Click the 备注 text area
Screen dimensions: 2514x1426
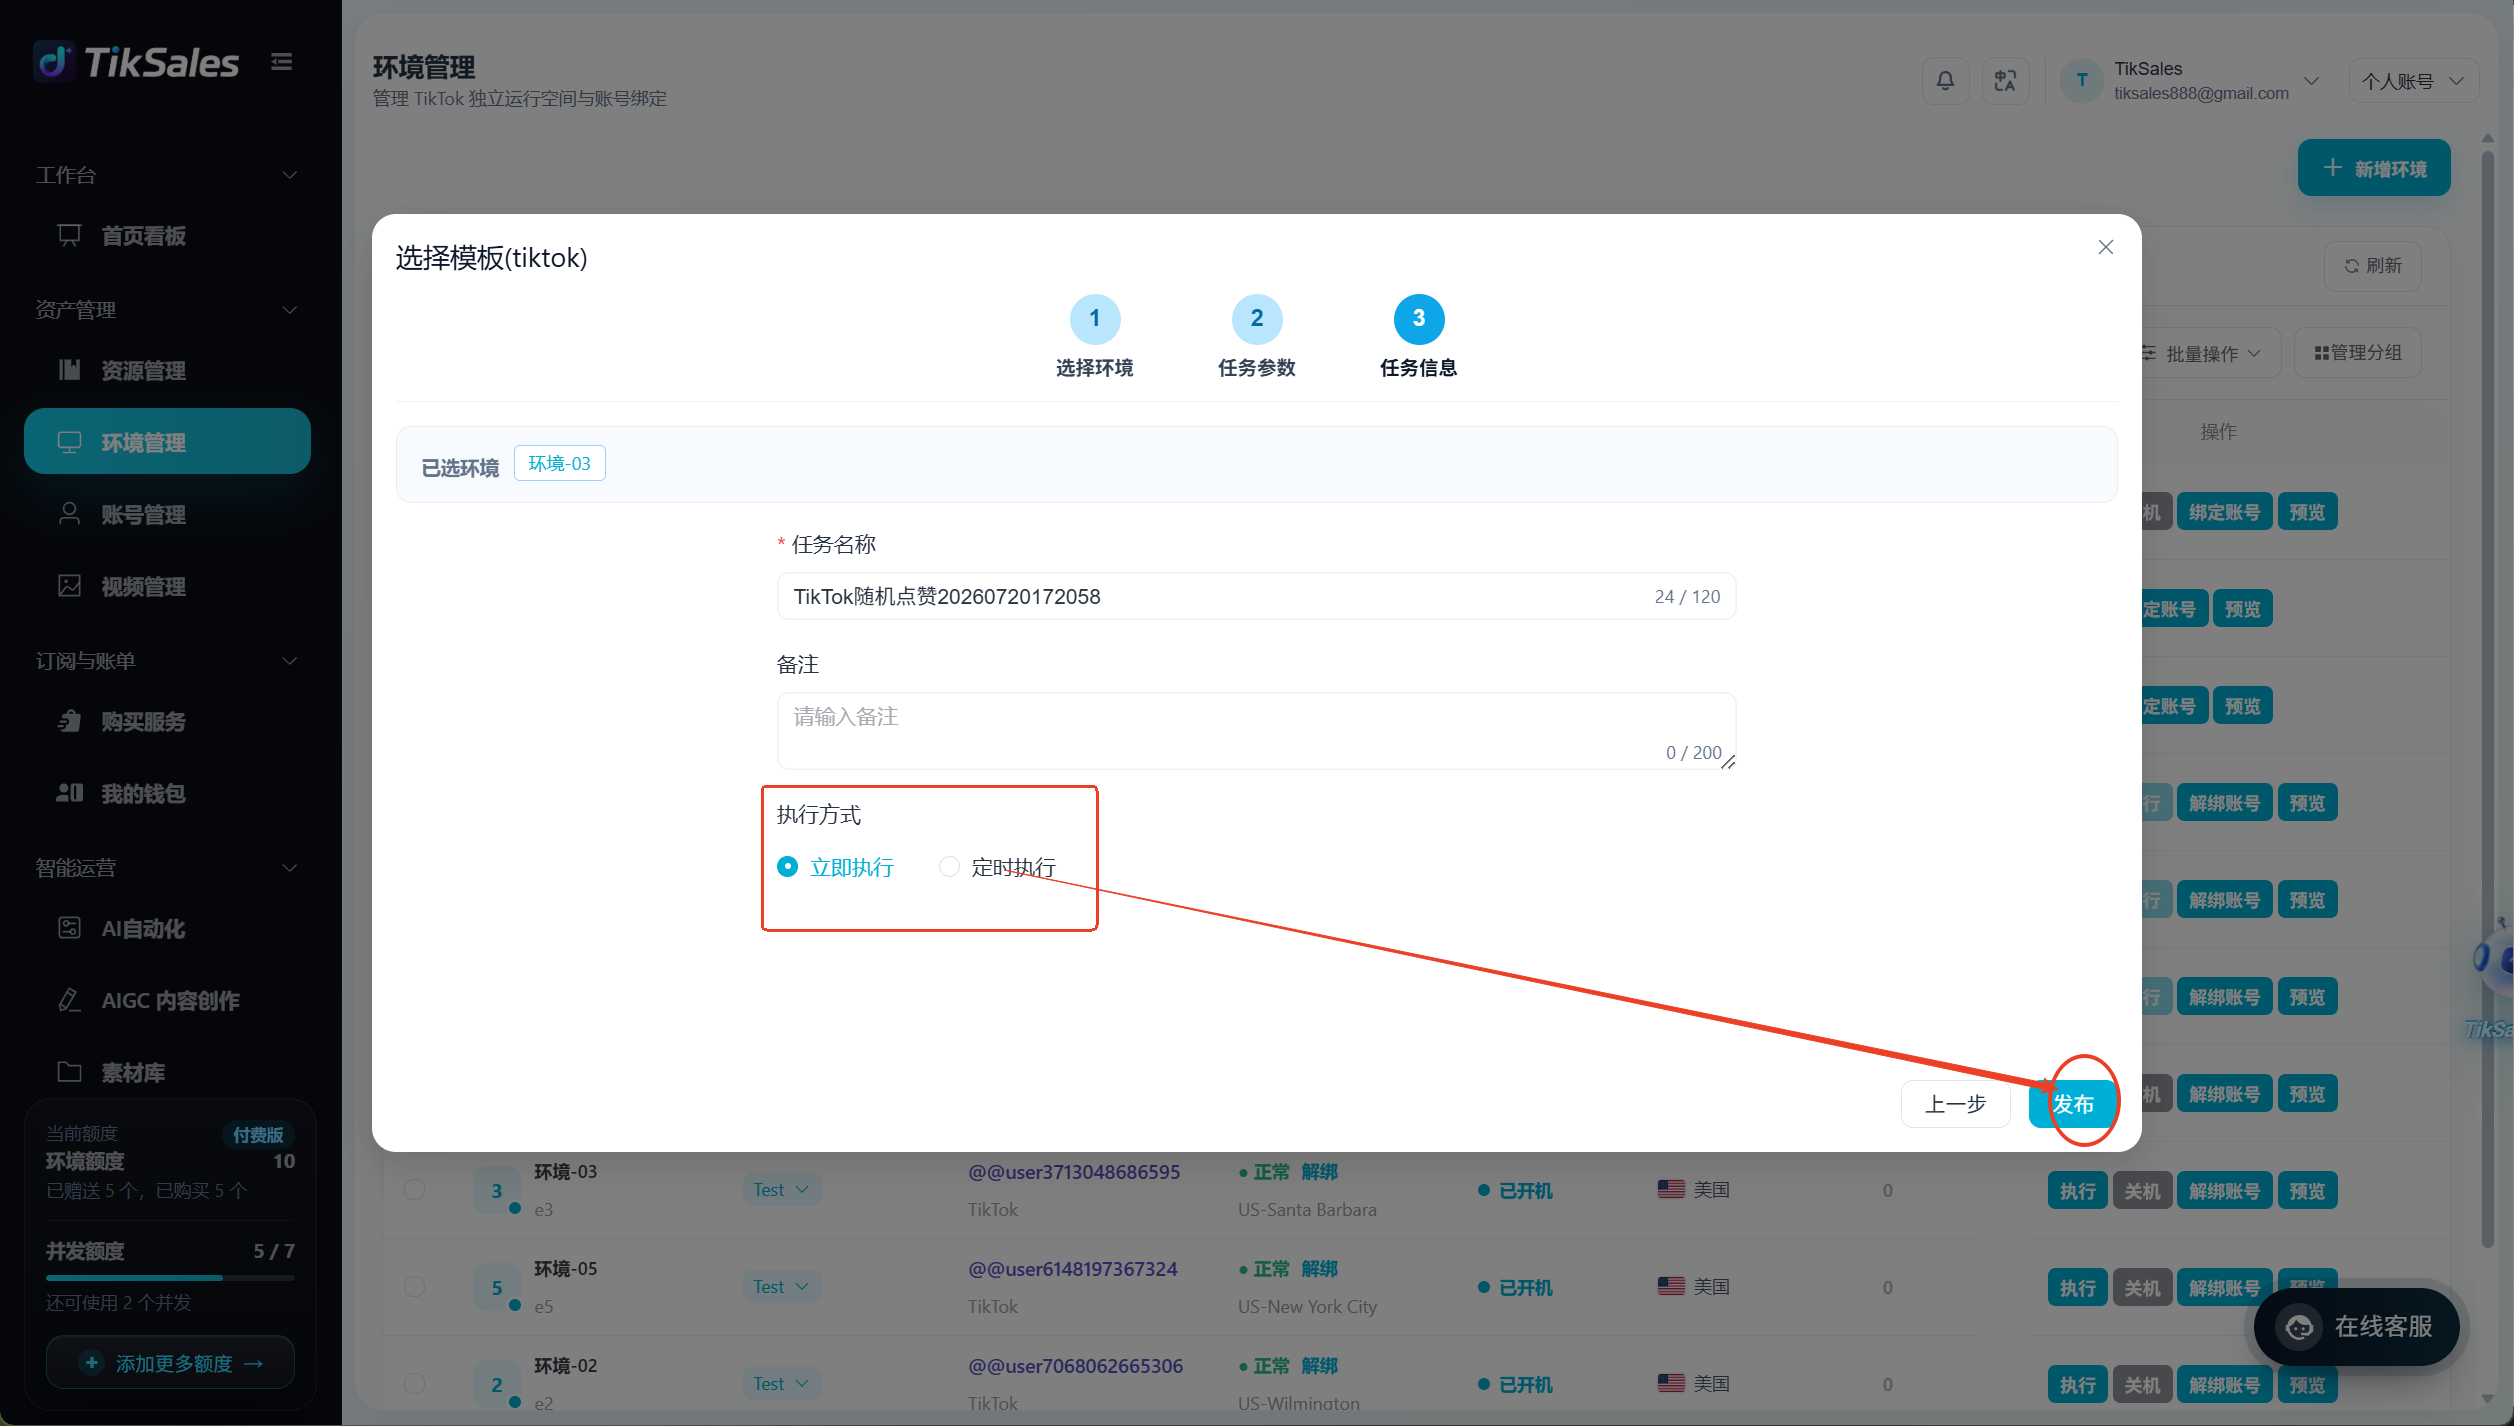(1256, 731)
